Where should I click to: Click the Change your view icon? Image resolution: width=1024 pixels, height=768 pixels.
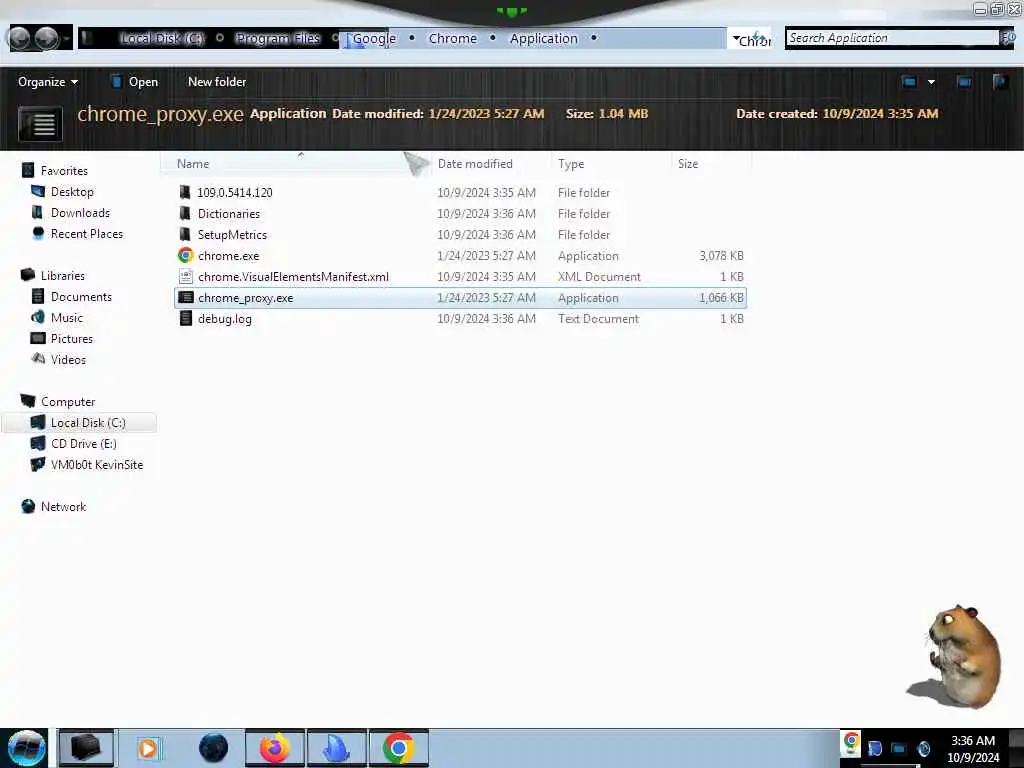coord(909,82)
